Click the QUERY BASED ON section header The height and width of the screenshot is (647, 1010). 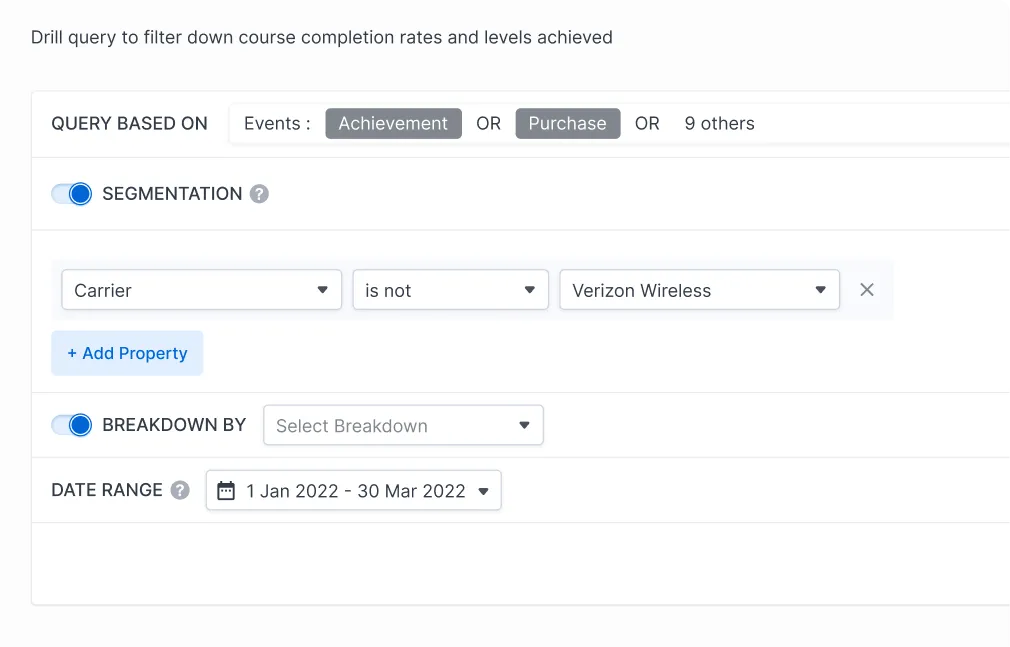click(x=129, y=123)
